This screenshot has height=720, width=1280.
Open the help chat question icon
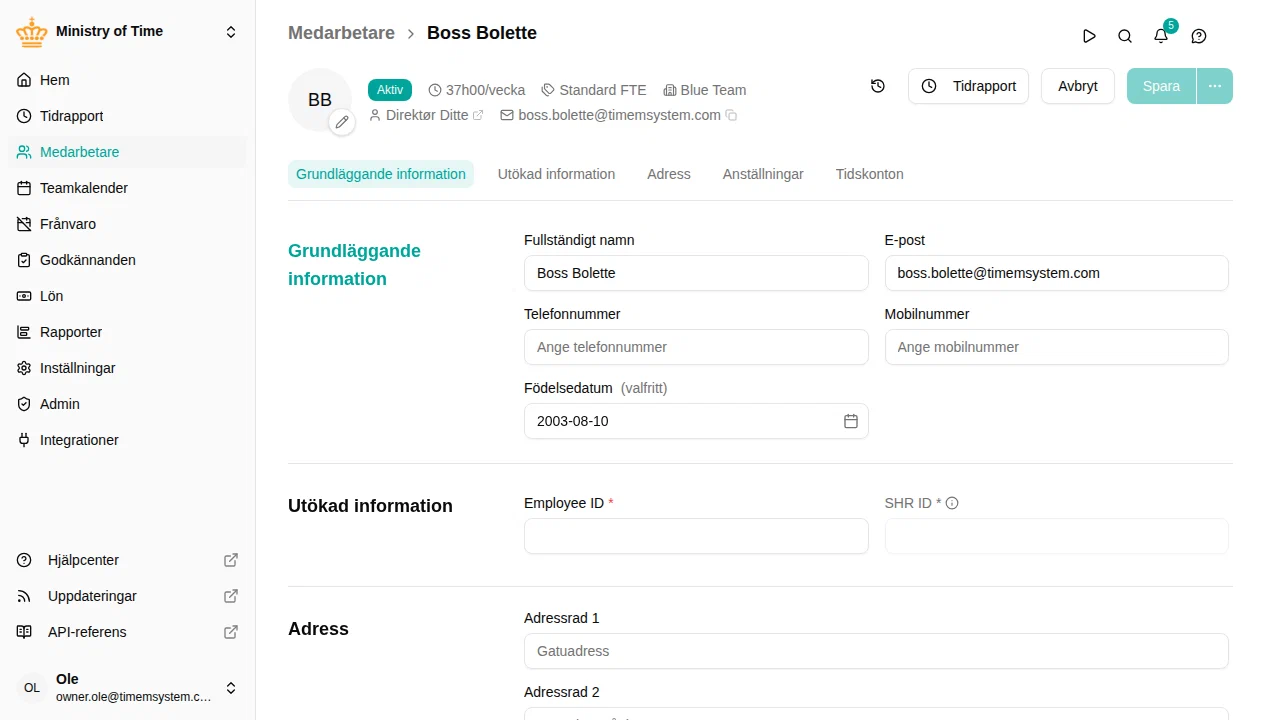pyautogui.click(x=1199, y=36)
